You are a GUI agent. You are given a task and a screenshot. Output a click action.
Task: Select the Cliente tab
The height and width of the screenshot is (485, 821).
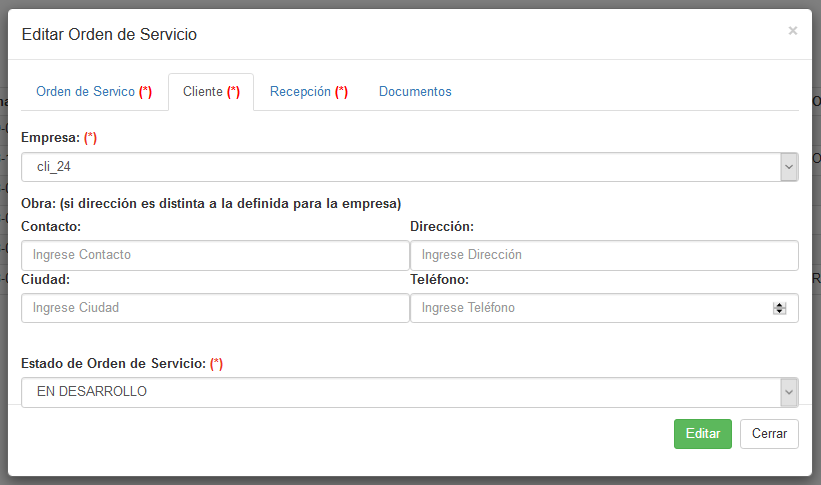[x=210, y=92]
